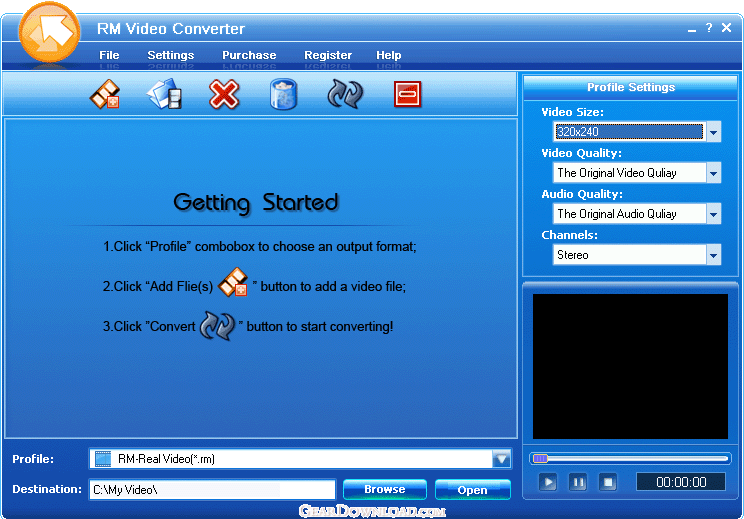This screenshot has width=744, height=519.
Task: Click the Convert icon in step 3
Action: [x=217, y=326]
